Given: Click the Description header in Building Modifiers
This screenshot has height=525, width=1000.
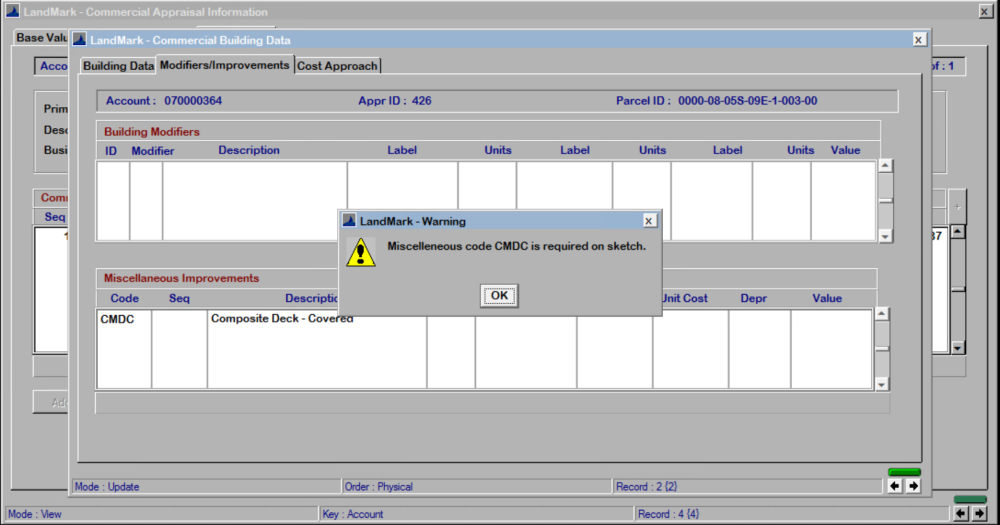Looking at the screenshot, I should click(249, 150).
